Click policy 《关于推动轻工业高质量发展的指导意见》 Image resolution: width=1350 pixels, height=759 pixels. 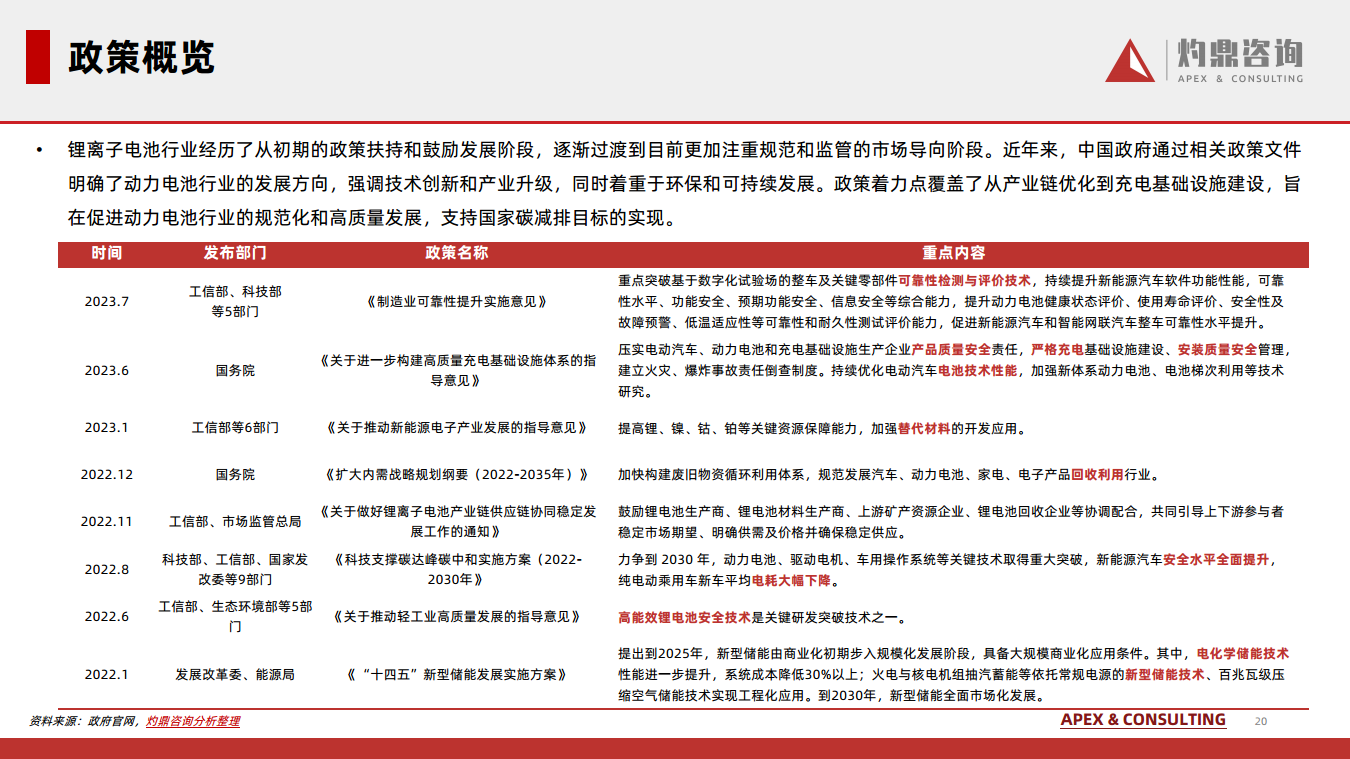pos(457,616)
